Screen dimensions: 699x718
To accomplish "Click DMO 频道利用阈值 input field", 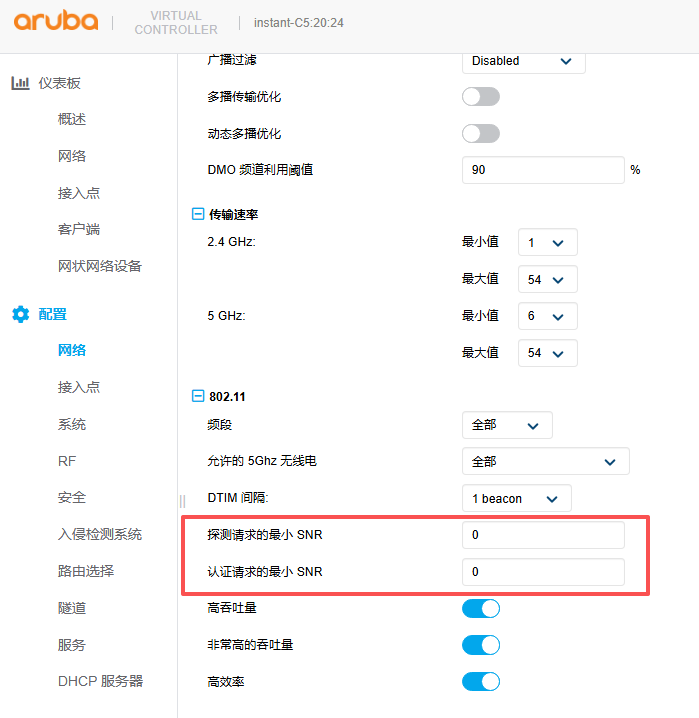I will 543,170.
